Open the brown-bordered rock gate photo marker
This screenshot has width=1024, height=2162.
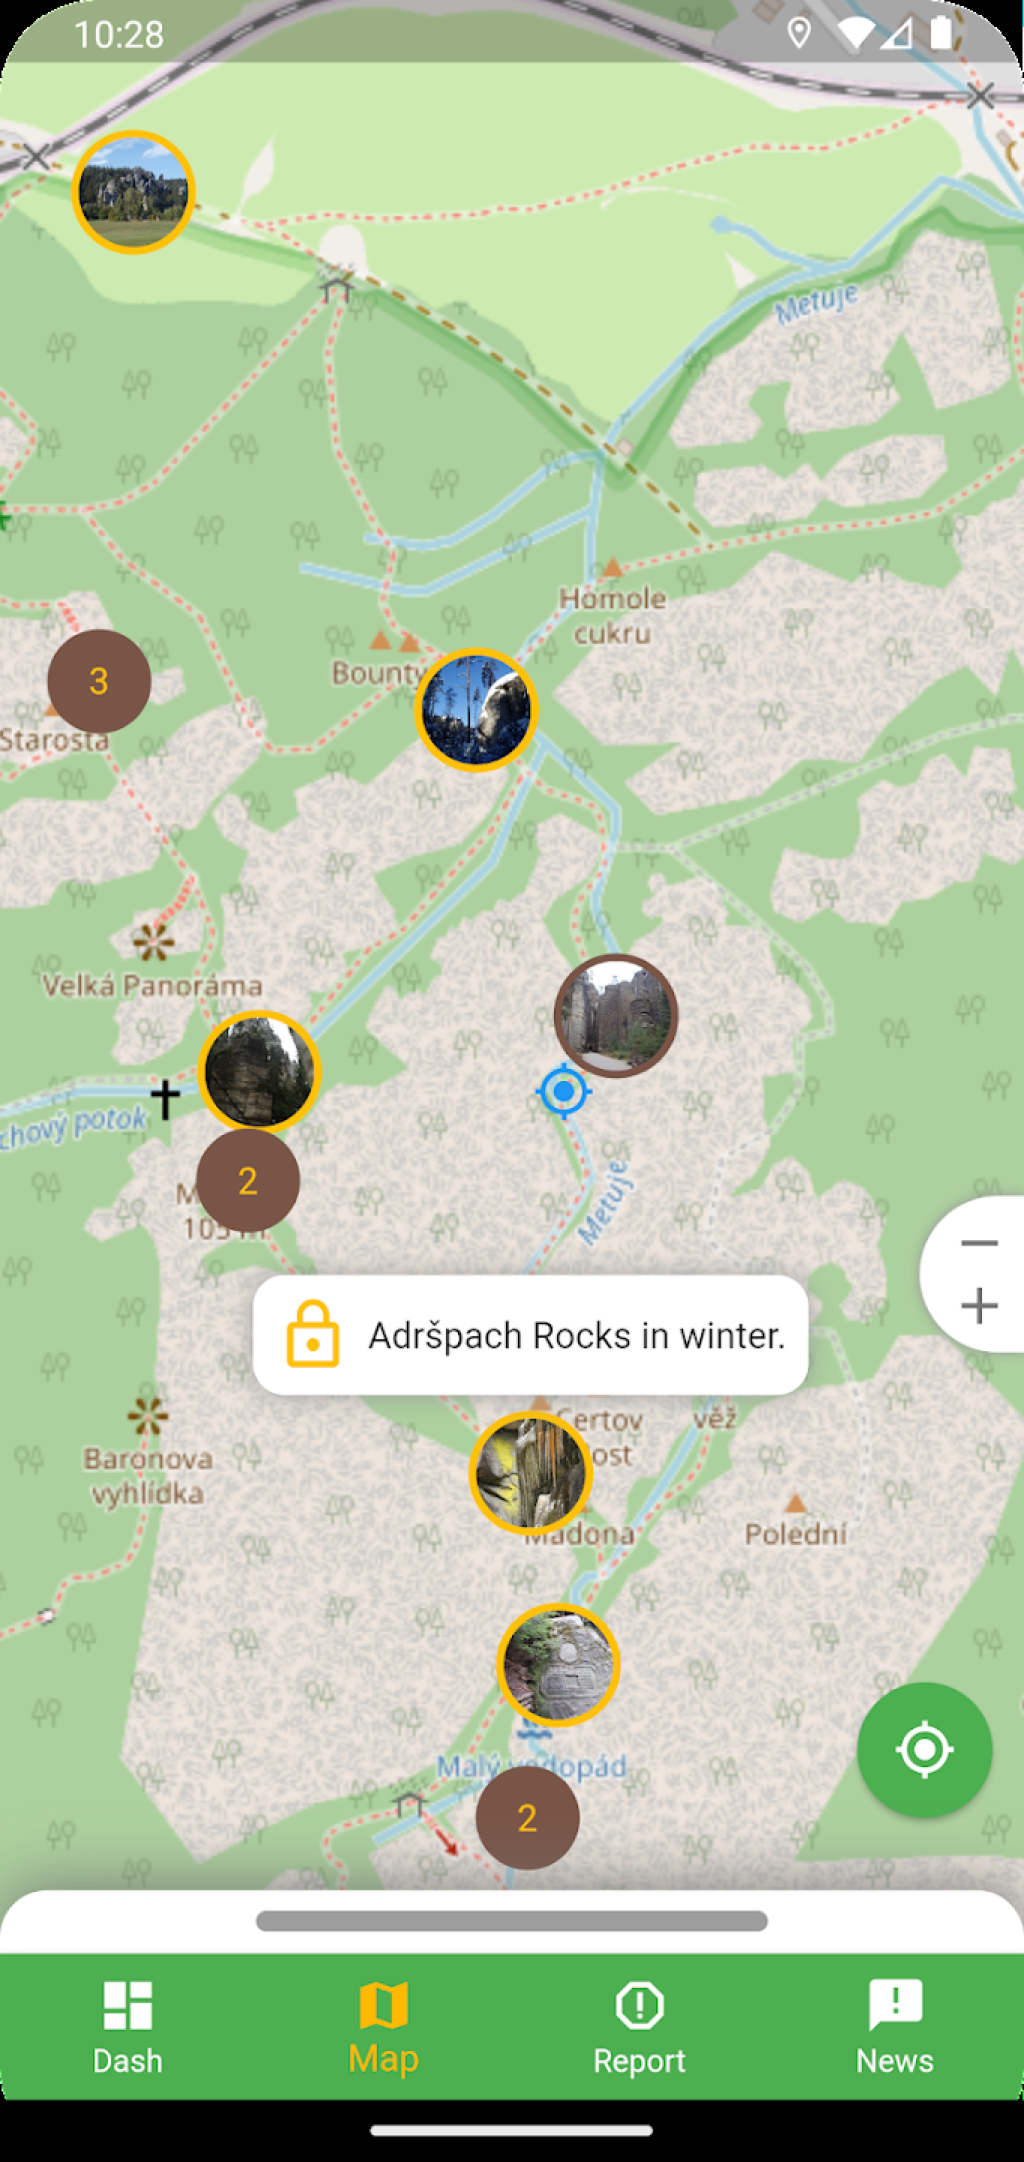pos(616,1015)
